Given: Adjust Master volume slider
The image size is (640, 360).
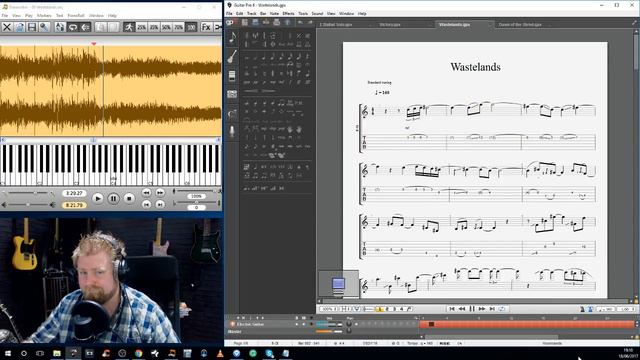Looking at the screenshot, I should click(x=329, y=331).
